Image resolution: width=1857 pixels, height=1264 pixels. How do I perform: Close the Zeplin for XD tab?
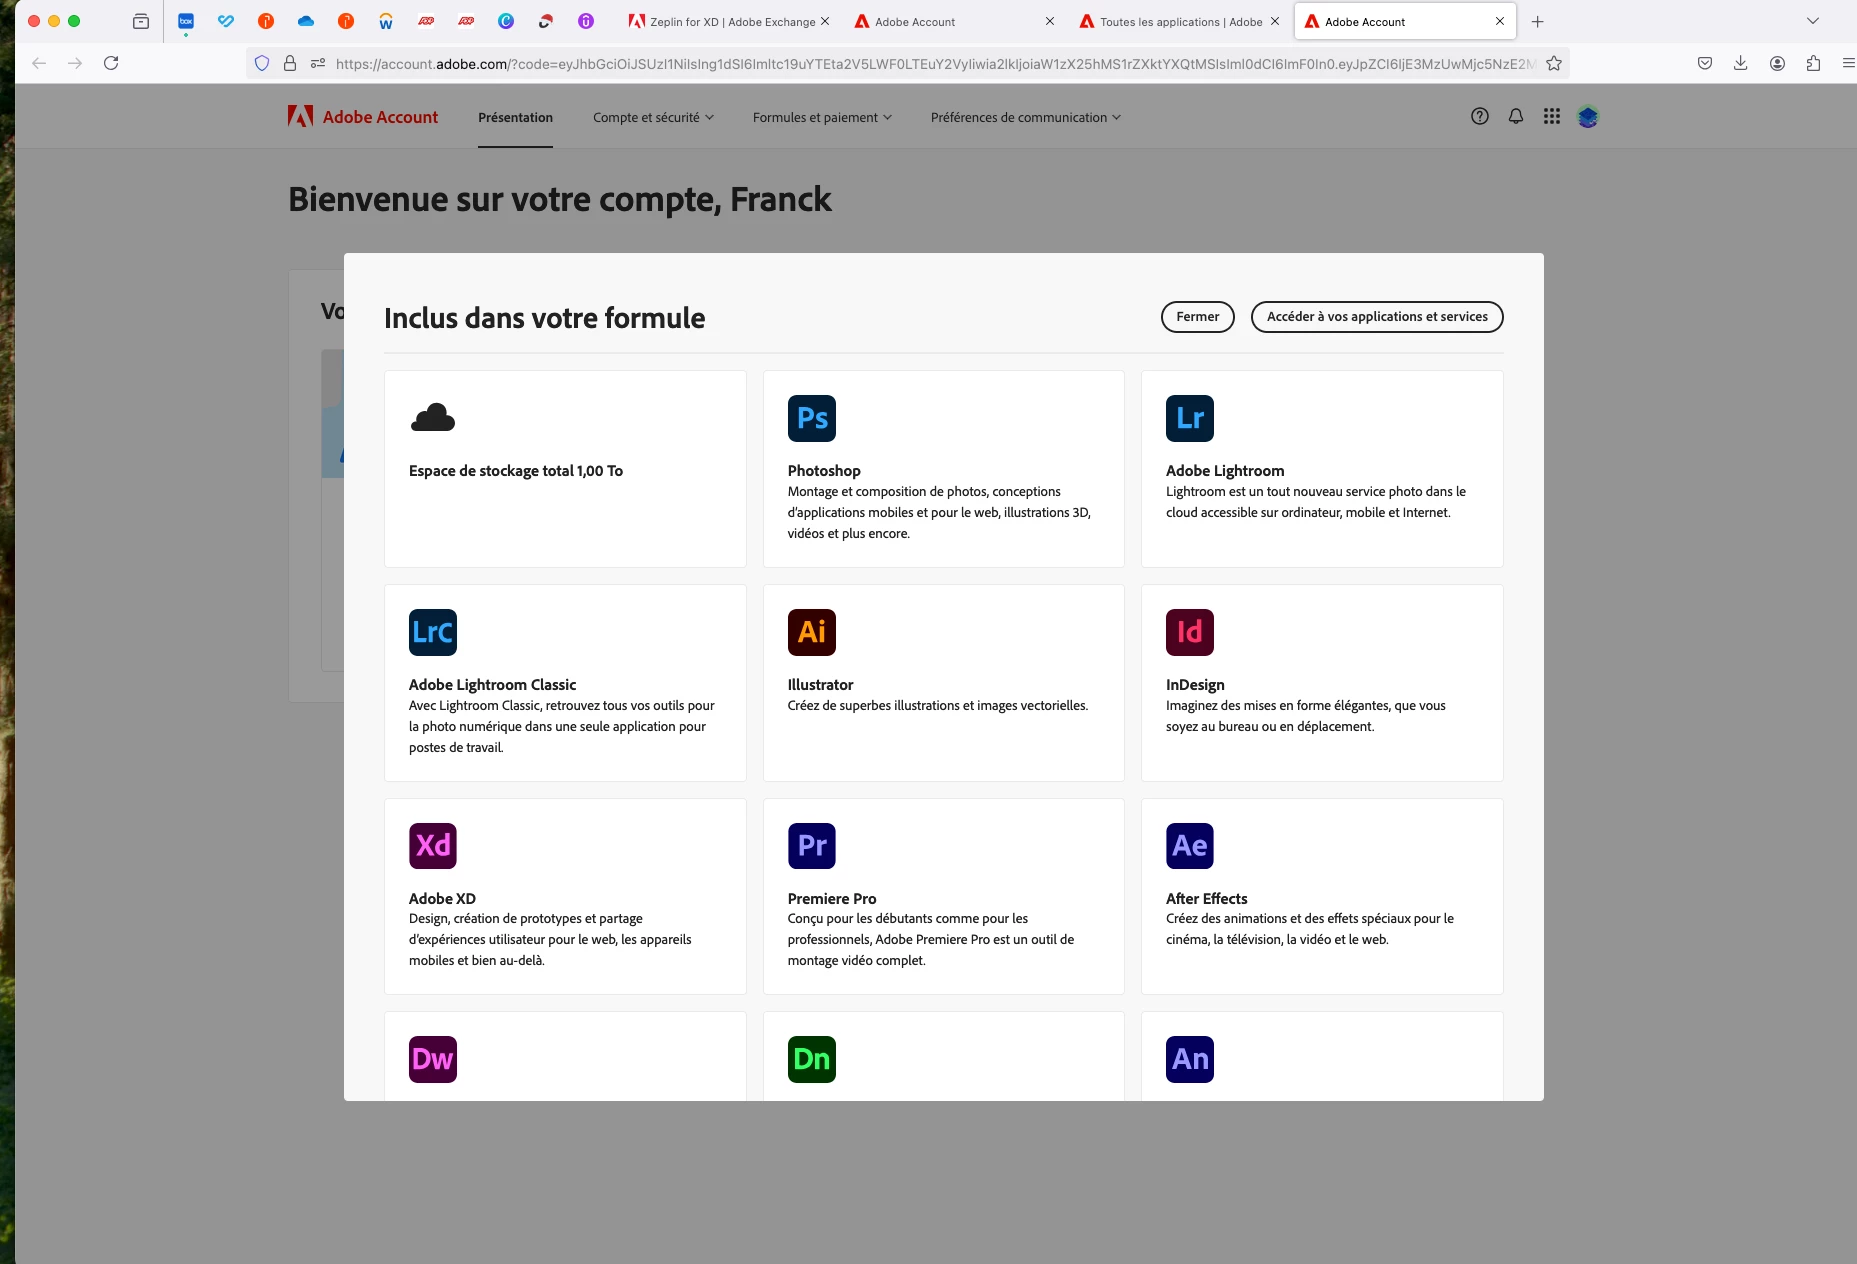(825, 21)
